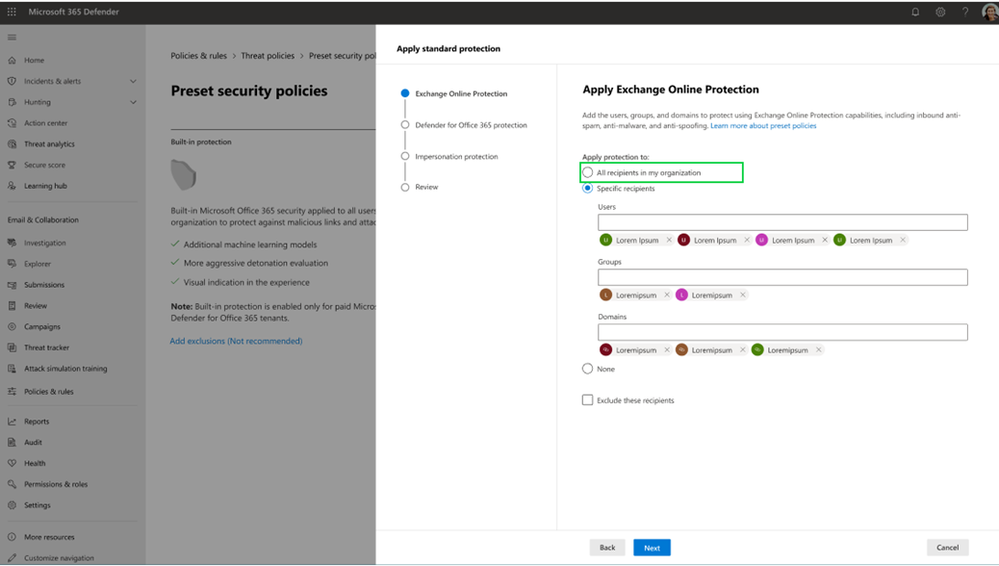Click the Threat tracker icon
Viewport: 999px width, 566px height.
coord(11,347)
